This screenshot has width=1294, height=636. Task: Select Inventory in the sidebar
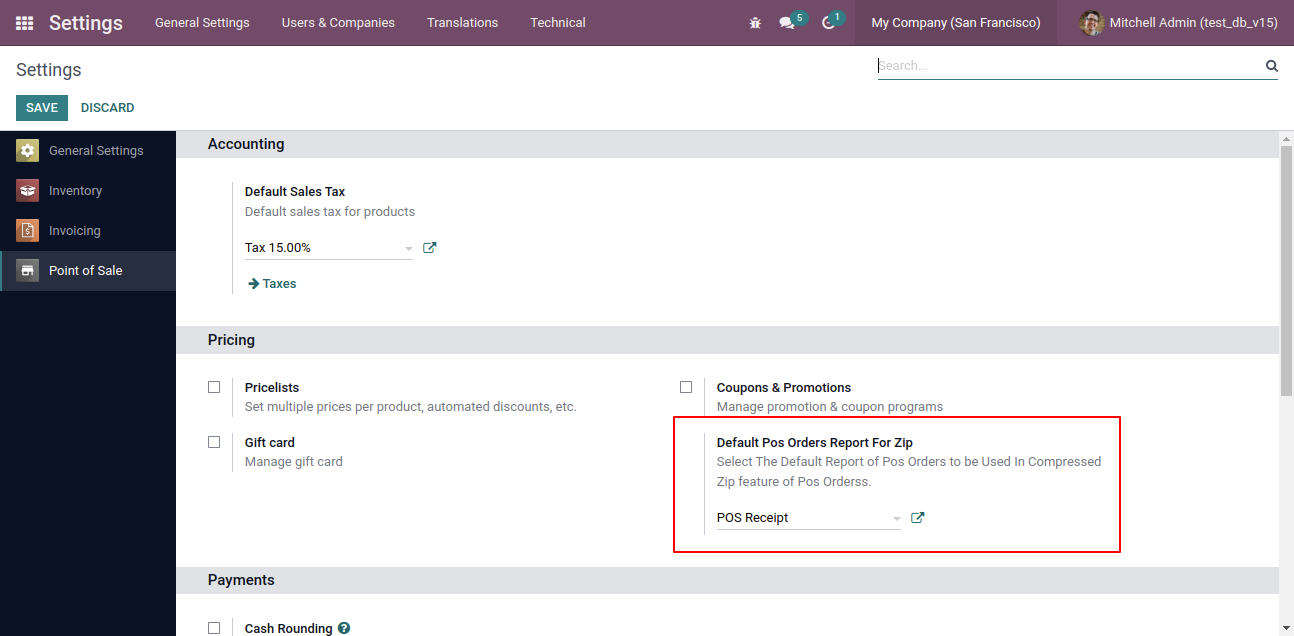(88, 190)
